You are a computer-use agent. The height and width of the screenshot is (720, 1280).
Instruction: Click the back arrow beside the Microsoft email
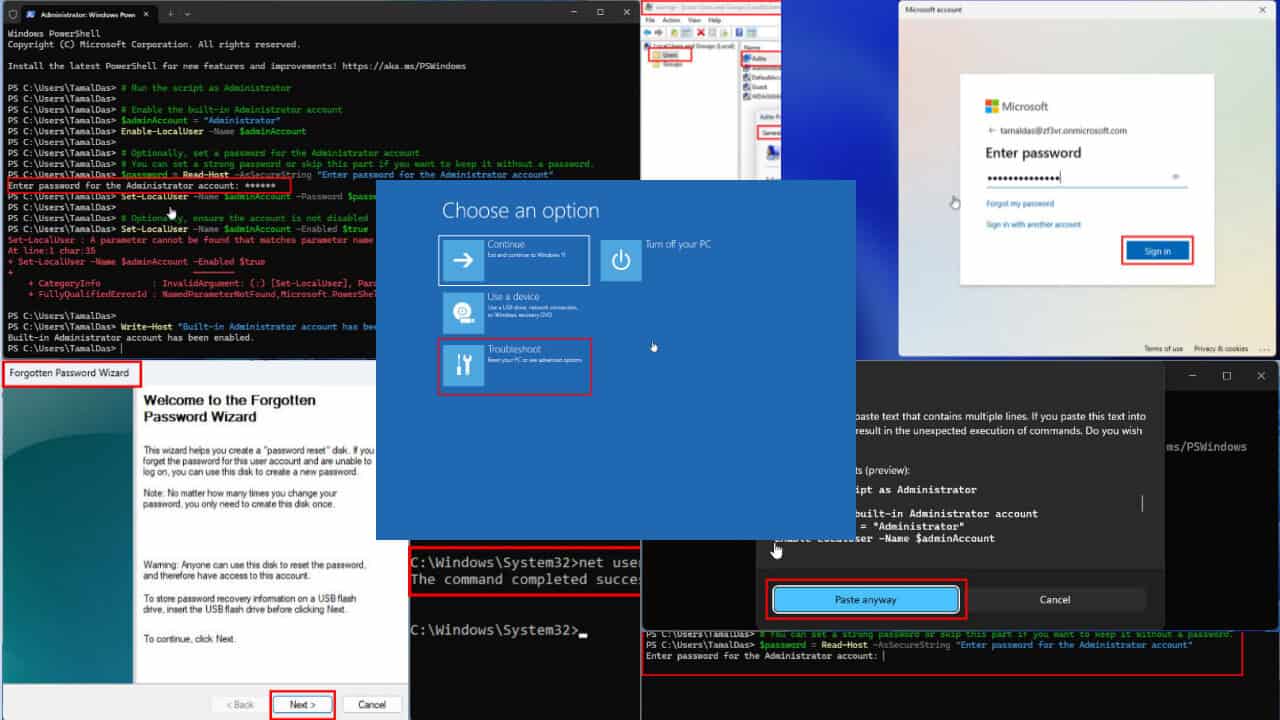click(991, 131)
